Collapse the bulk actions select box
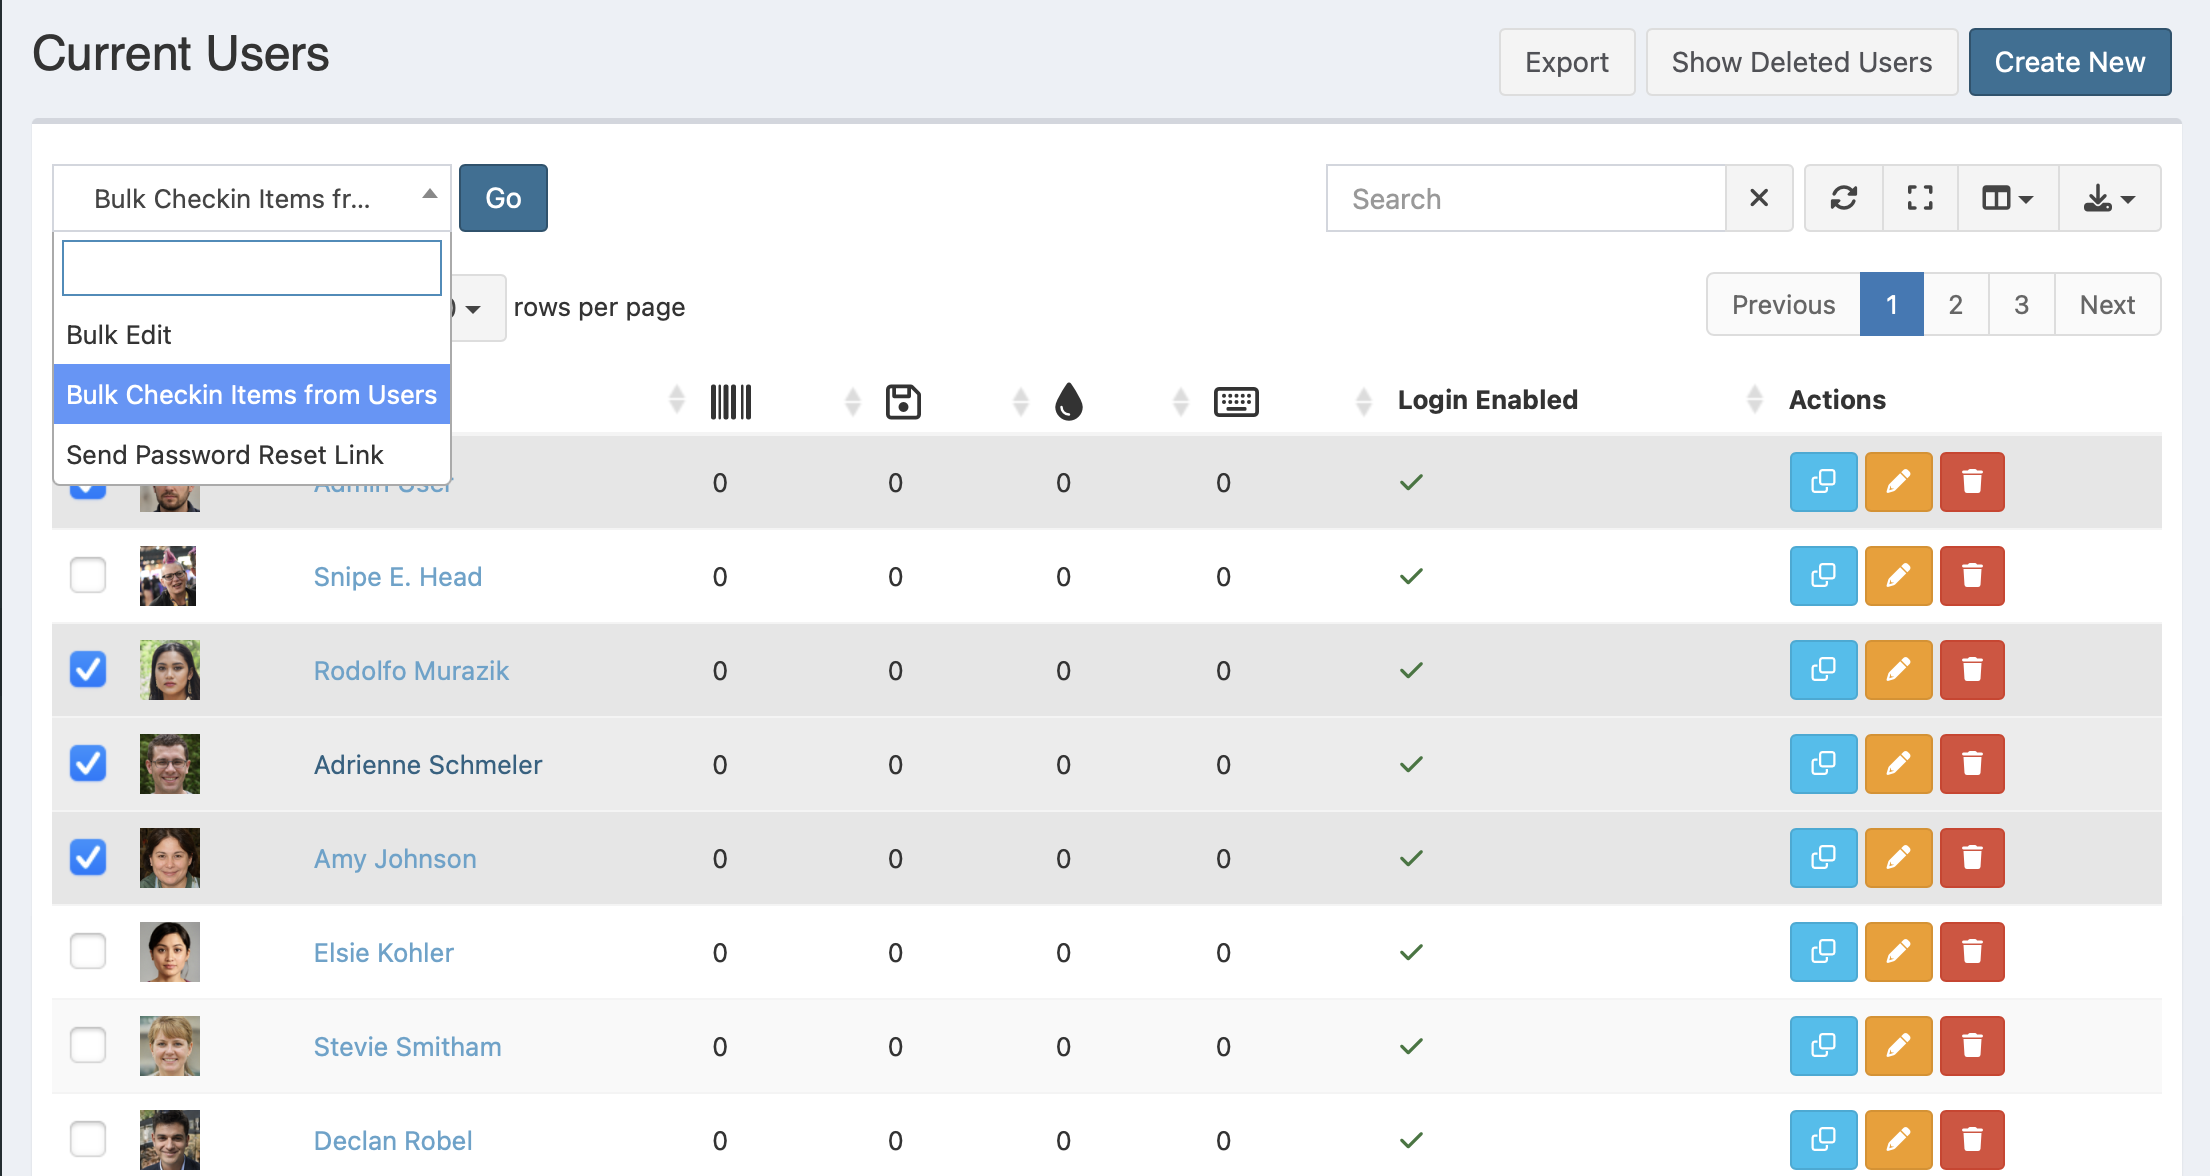Viewport: 2210px width, 1176px height. pyautogui.click(x=251, y=198)
